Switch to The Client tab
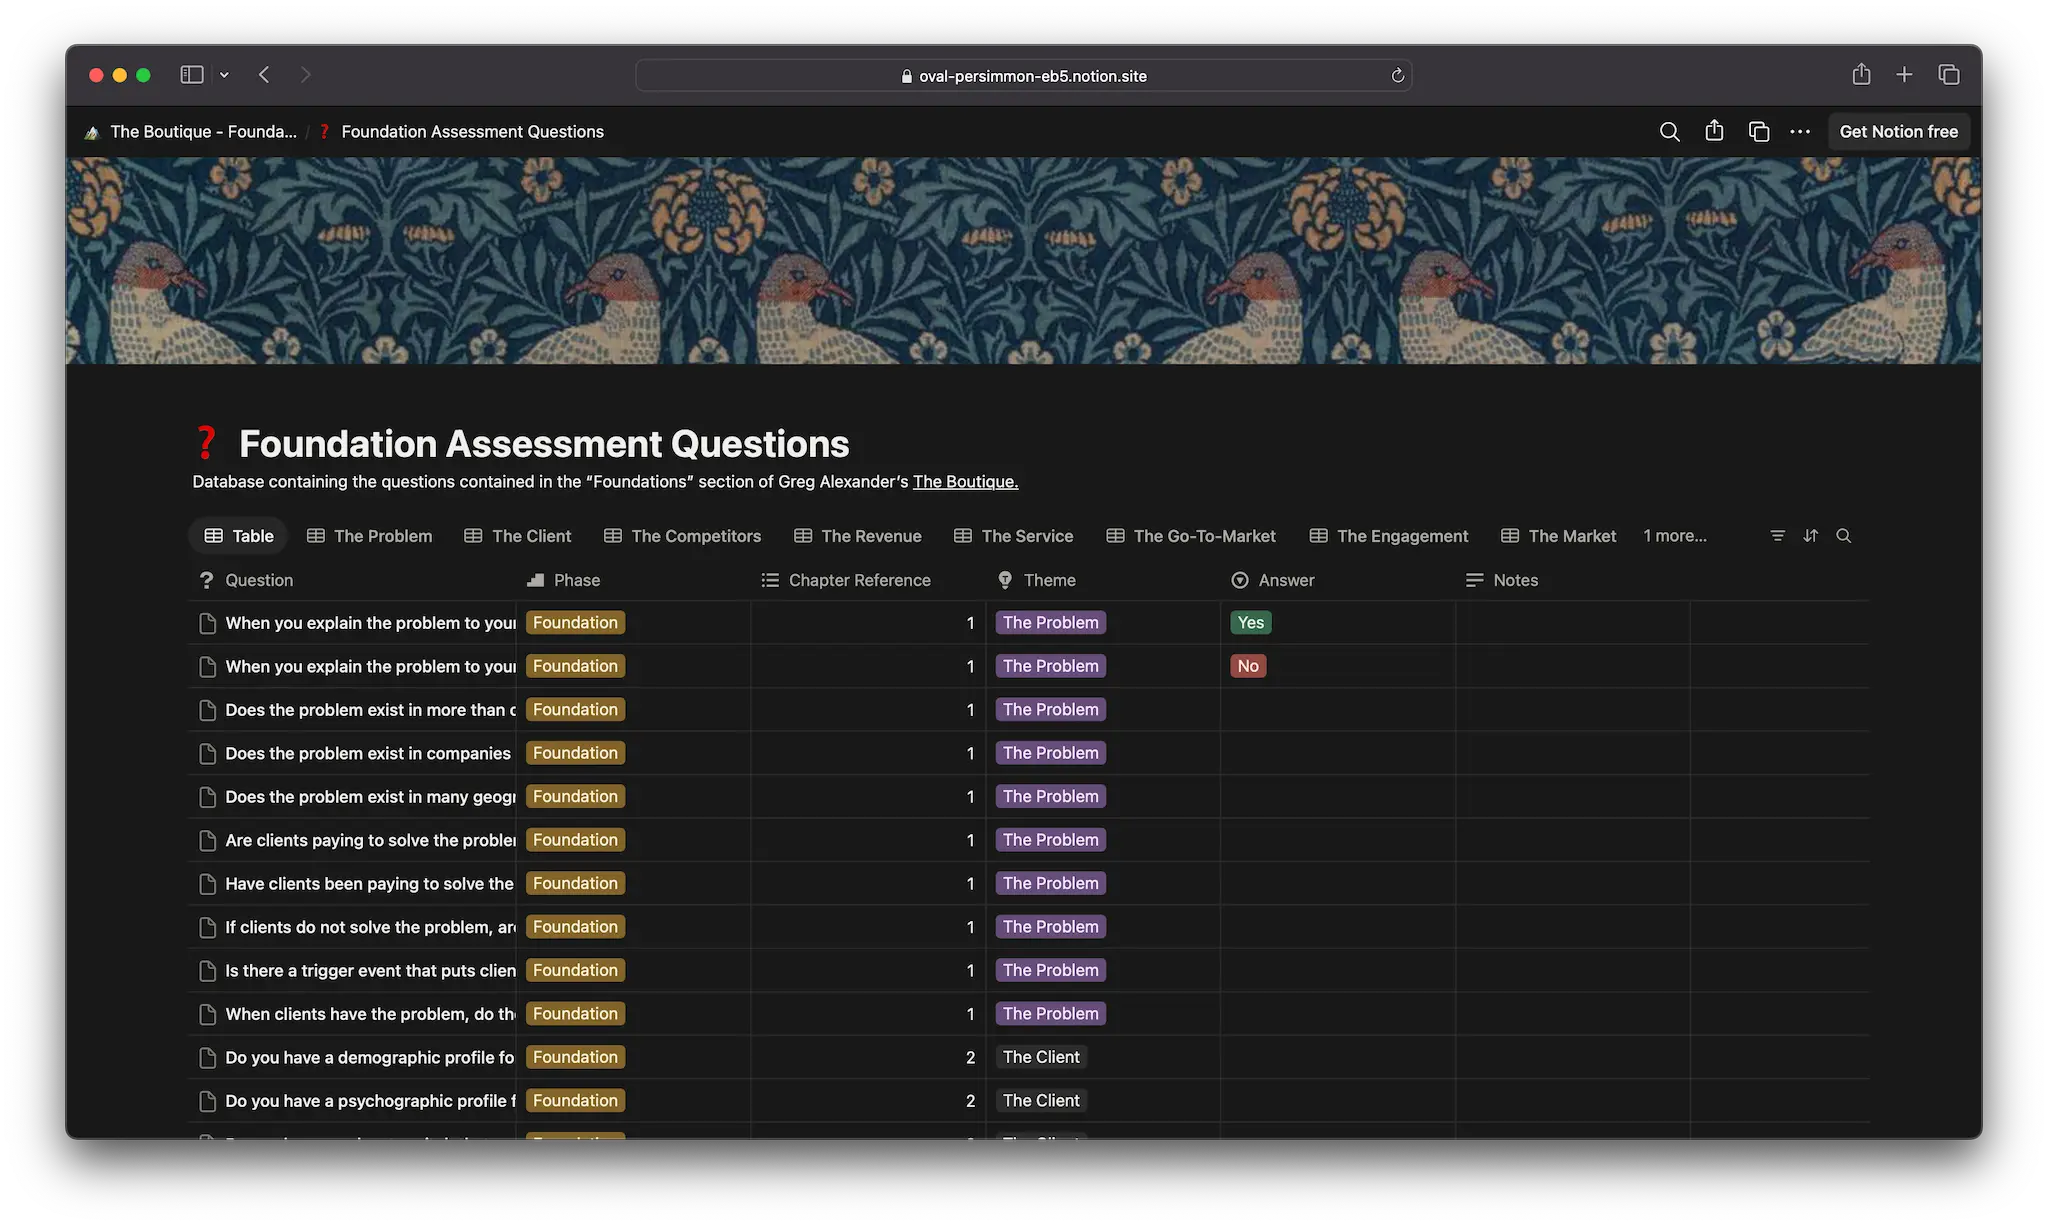 click(x=518, y=536)
